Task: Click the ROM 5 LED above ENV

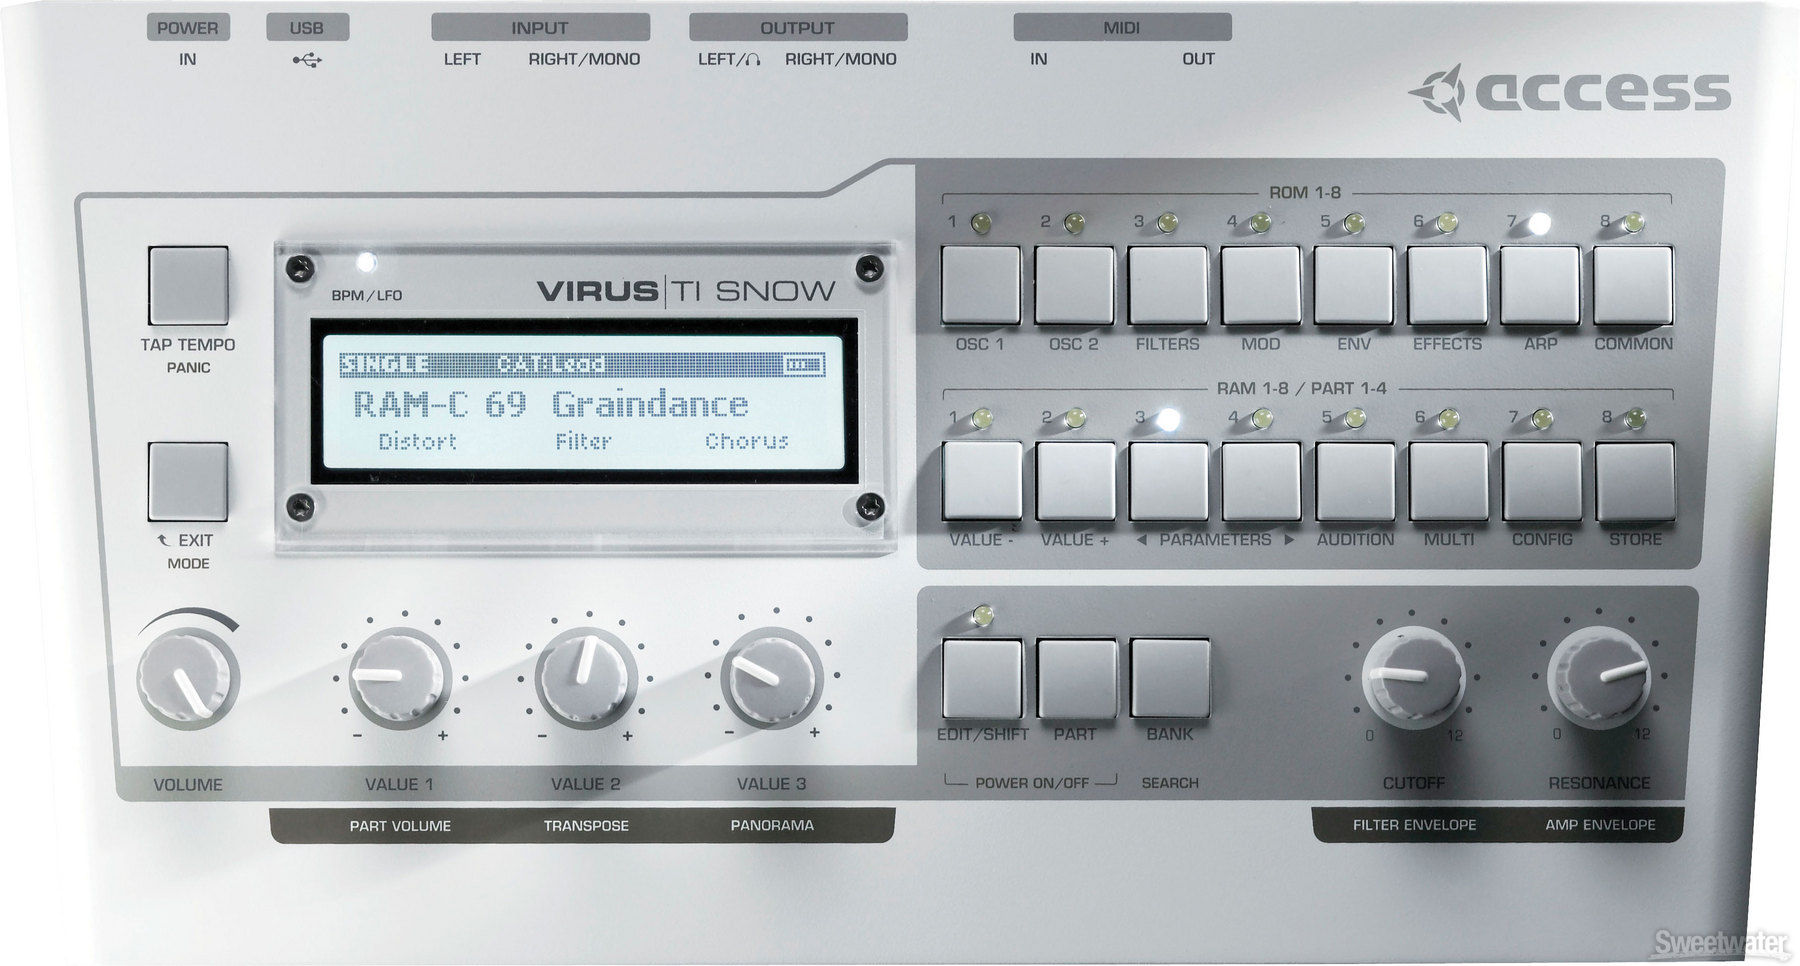Action: tap(1354, 222)
